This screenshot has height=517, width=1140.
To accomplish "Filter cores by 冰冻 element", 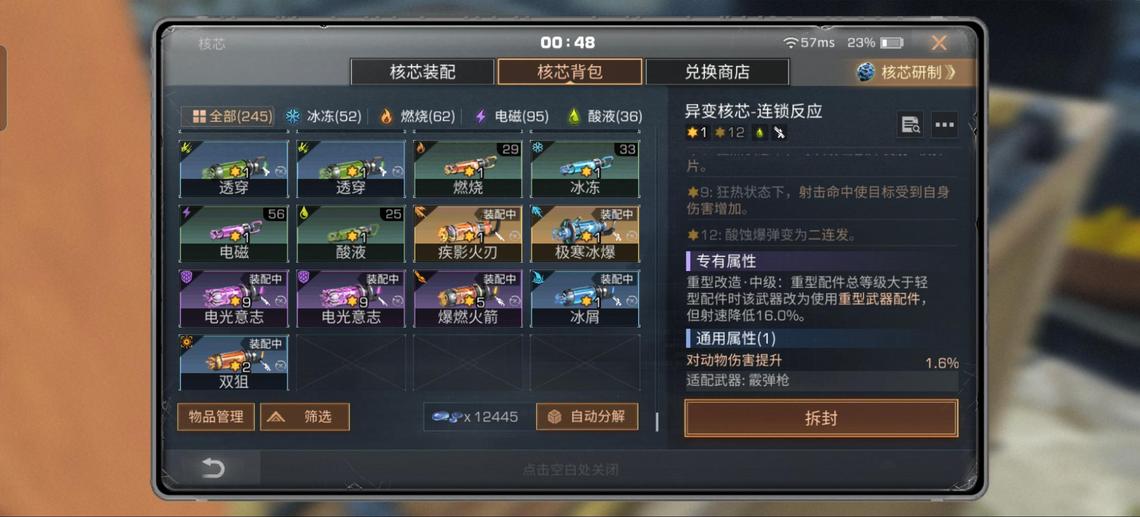I will [323, 116].
